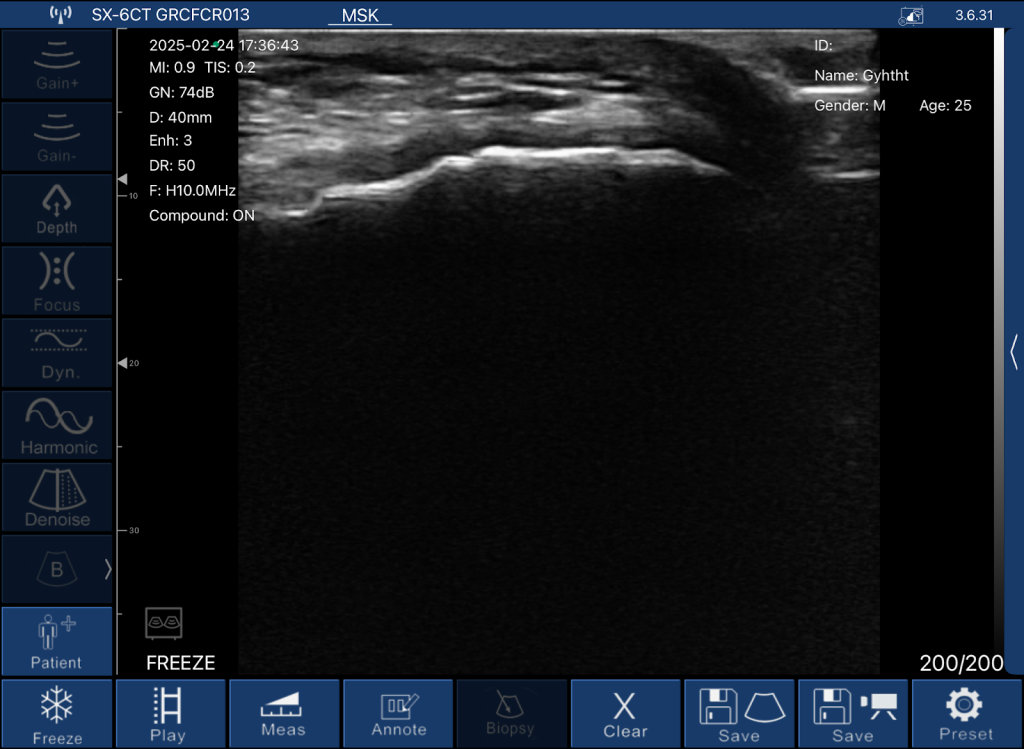Open the Meas measurement tools
1024x749 pixels.
click(x=284, y=714)
